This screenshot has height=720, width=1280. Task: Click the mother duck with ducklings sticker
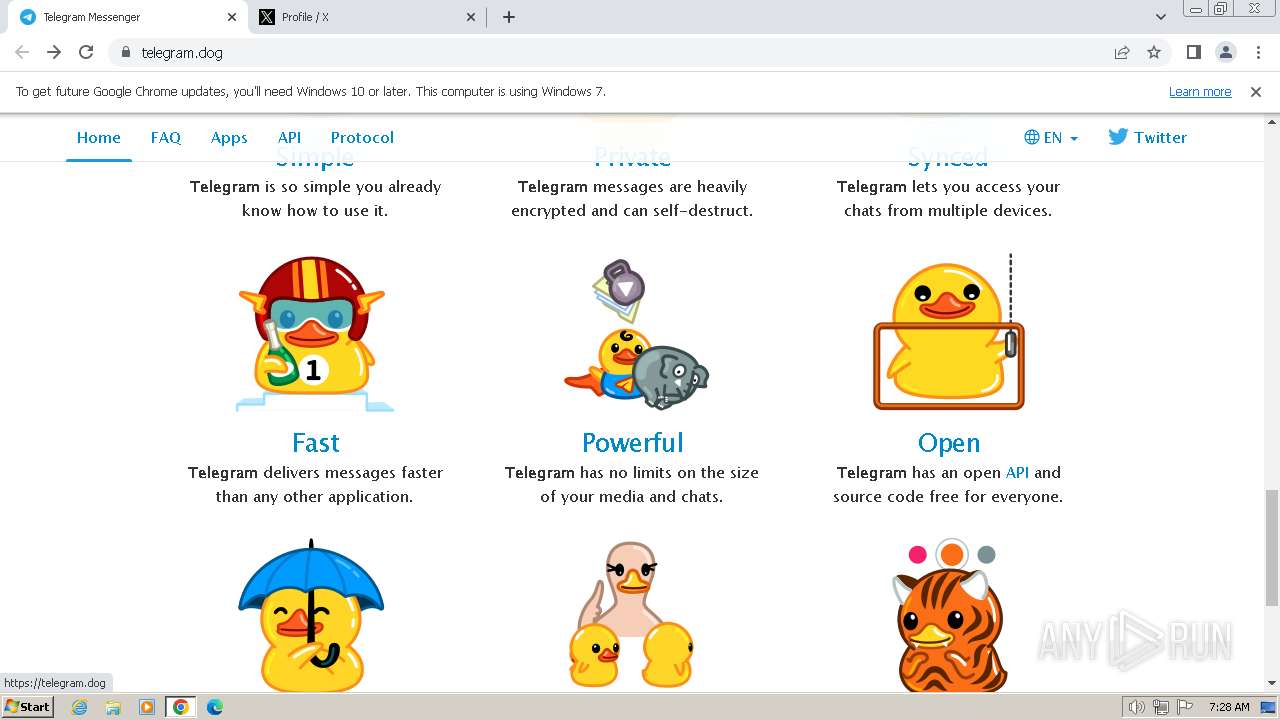tap(632, 615)
